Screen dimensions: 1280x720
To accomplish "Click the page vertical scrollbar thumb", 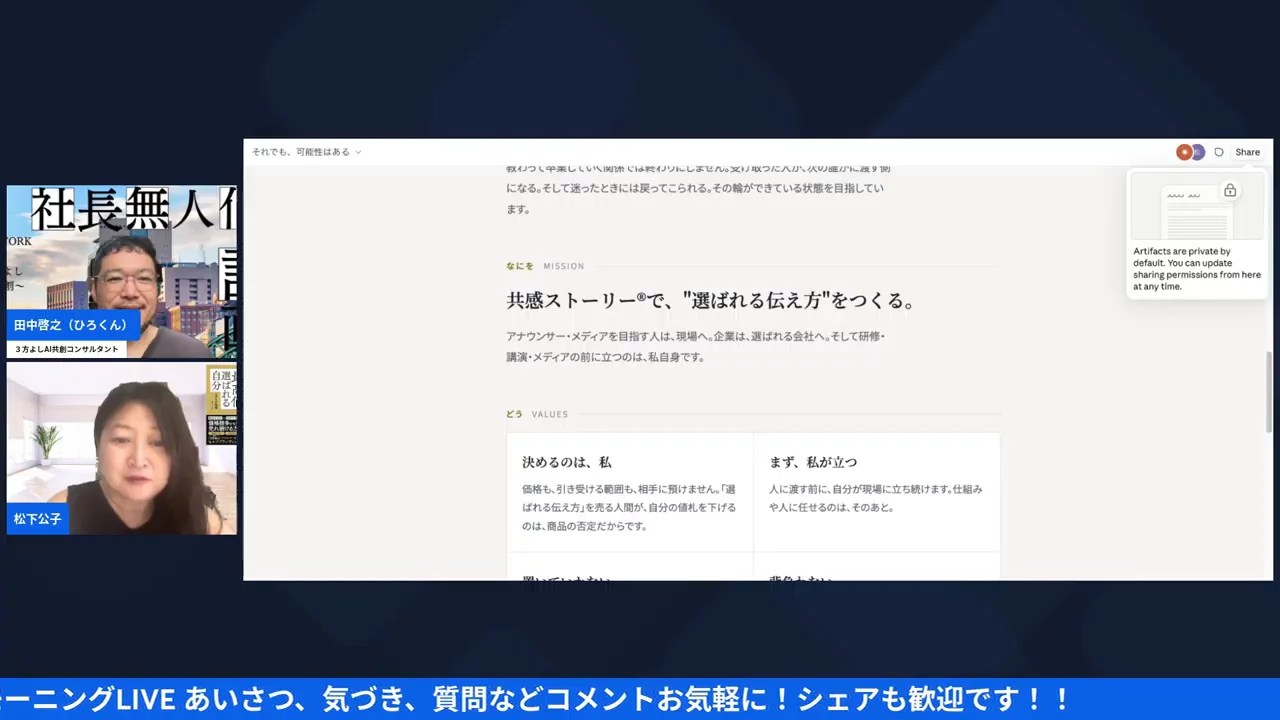I will click(1268, 392).
